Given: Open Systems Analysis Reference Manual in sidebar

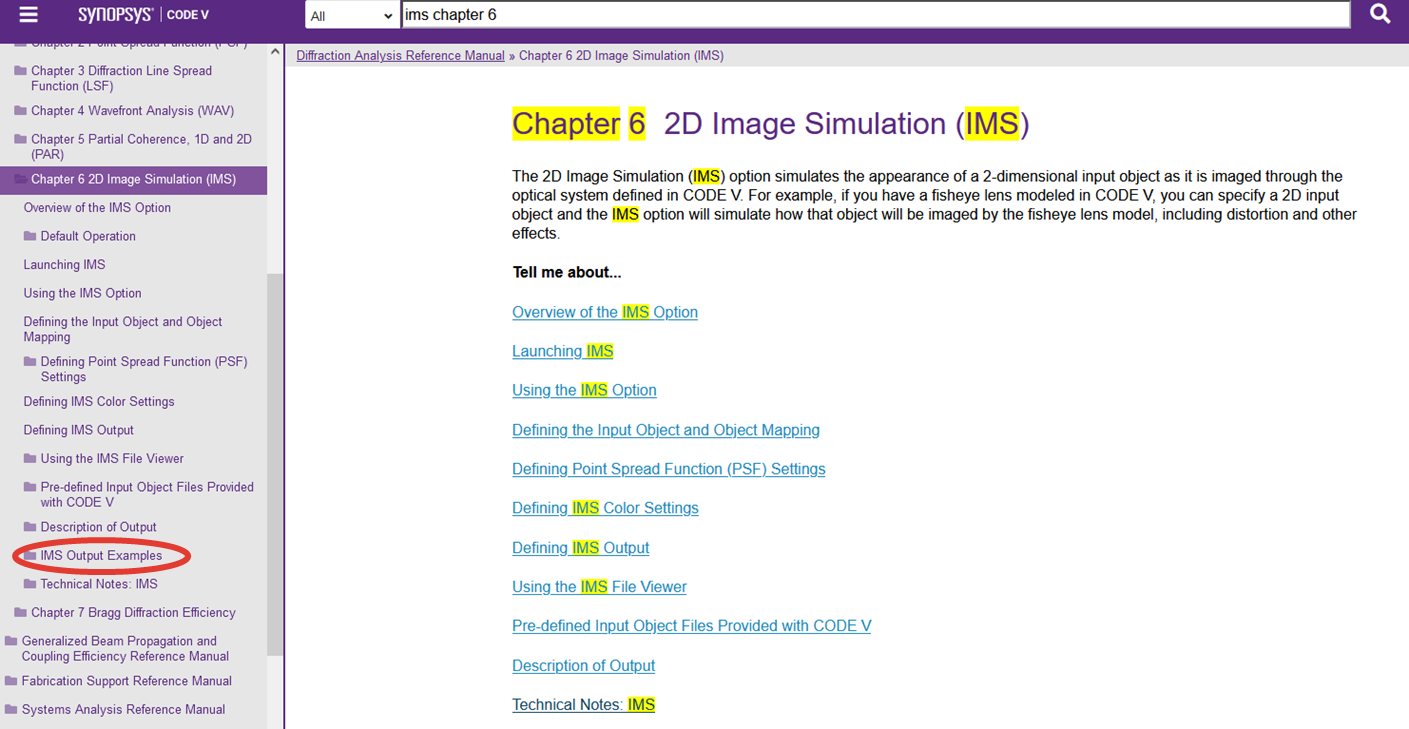Looking at the screenshot, I should point(123,710).
